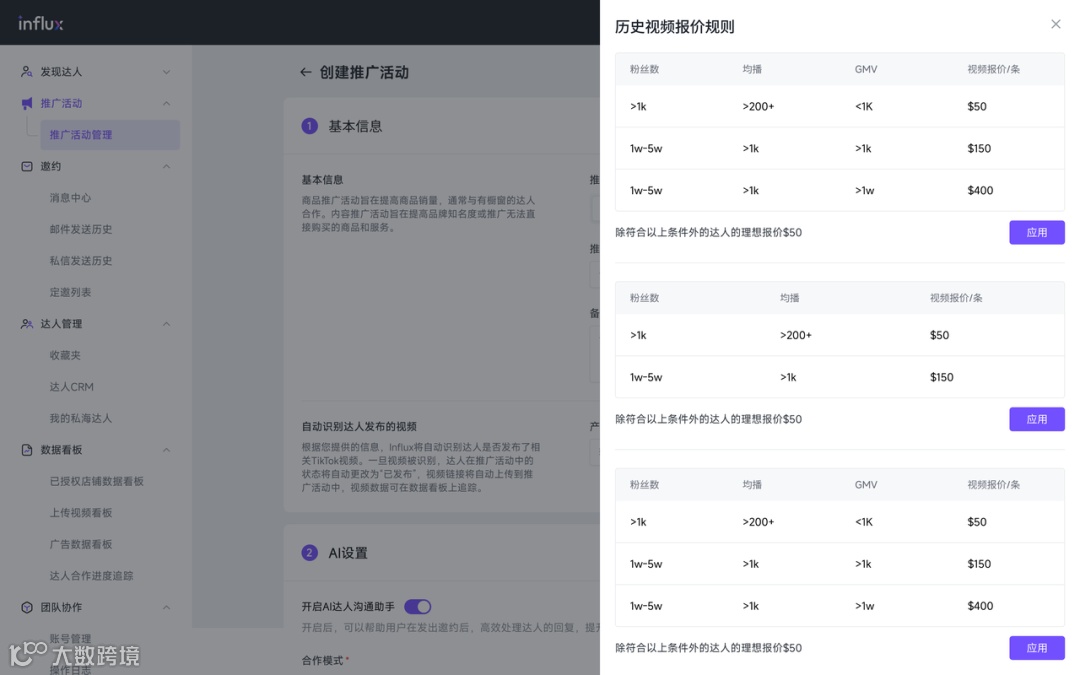1080x675 pixels.
Task: Collapse the 邀约 section chevron
Action: [166, 166]
